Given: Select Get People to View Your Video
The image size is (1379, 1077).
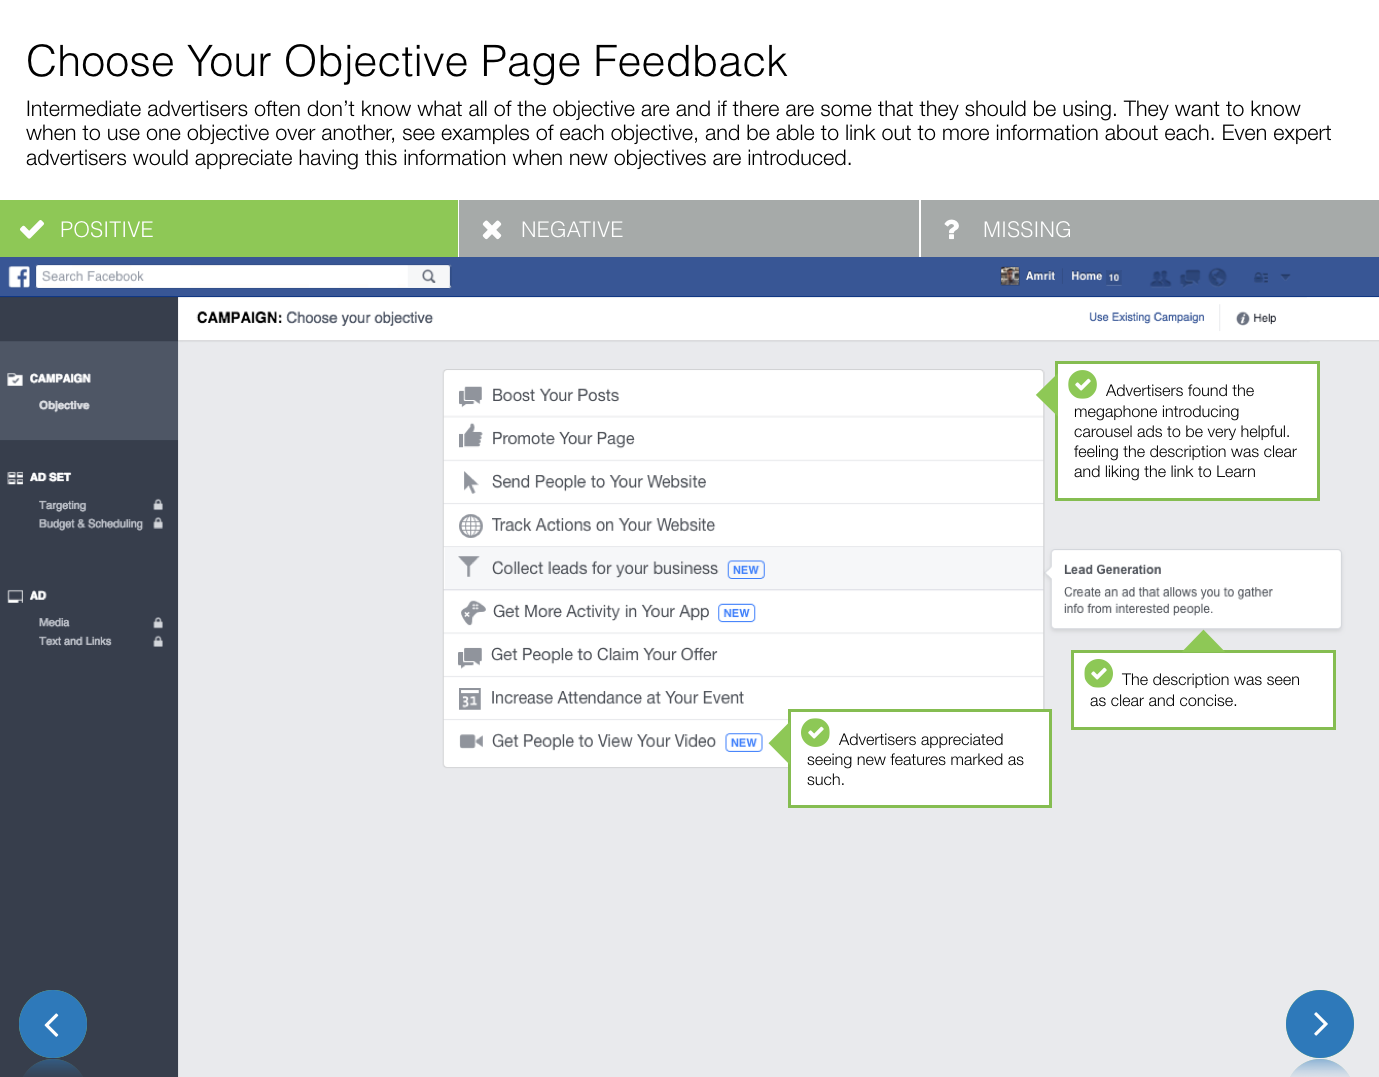Looking at the screenshot, I should click(616, 741).
